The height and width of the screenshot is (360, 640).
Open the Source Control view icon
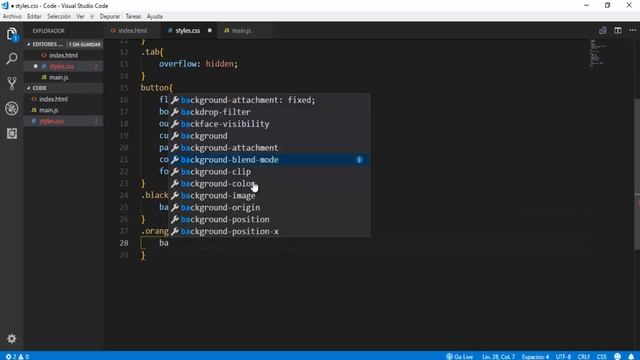click(12, 83)
